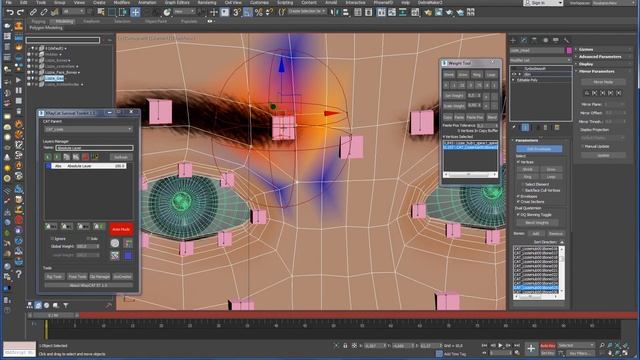Click Blend button in Weight Tool
This screenshot has width=640, height=360.
click(492, 117)
